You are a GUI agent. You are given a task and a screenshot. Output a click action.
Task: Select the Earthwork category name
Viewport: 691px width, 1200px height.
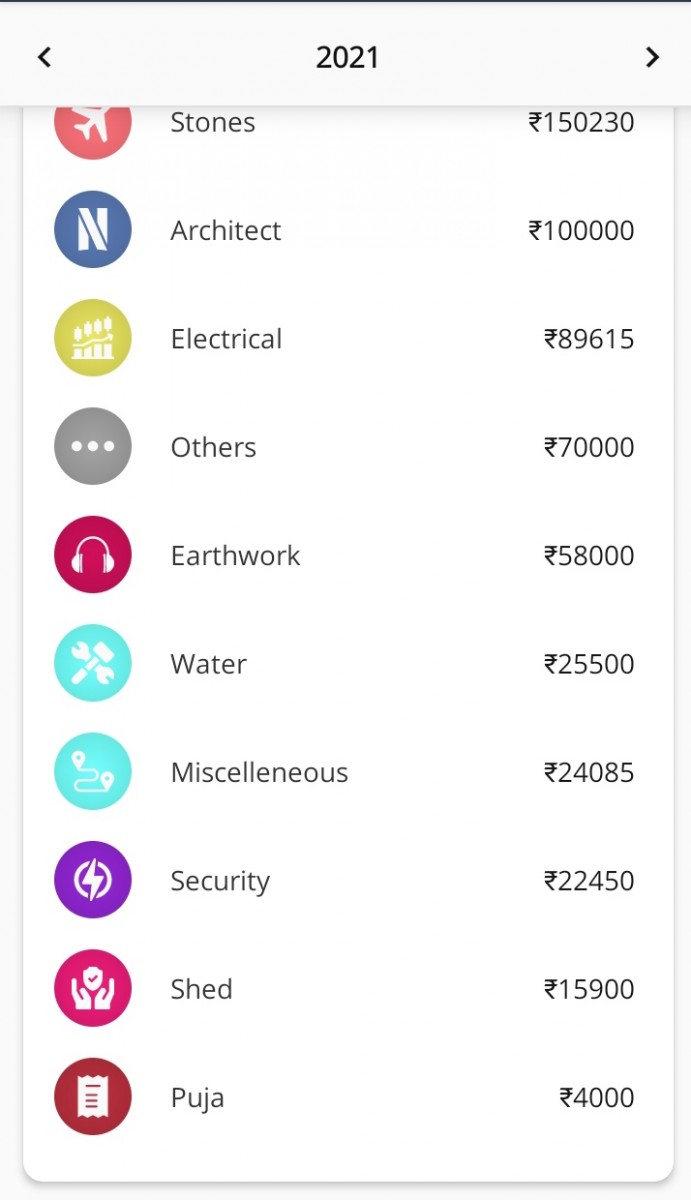[235, 556]
